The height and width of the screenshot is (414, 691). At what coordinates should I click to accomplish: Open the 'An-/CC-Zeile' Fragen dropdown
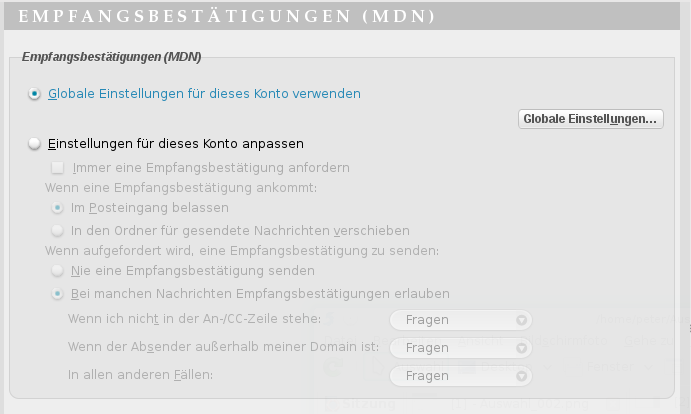click(460, 320)
